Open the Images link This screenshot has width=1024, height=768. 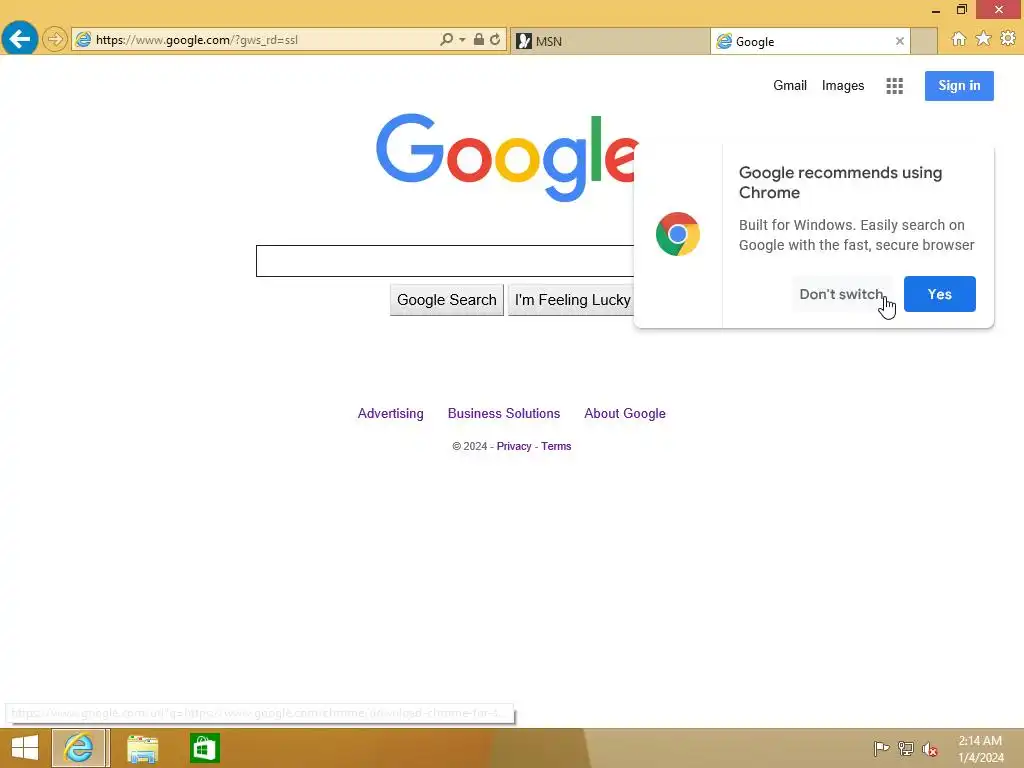click(x=842, y=86)
